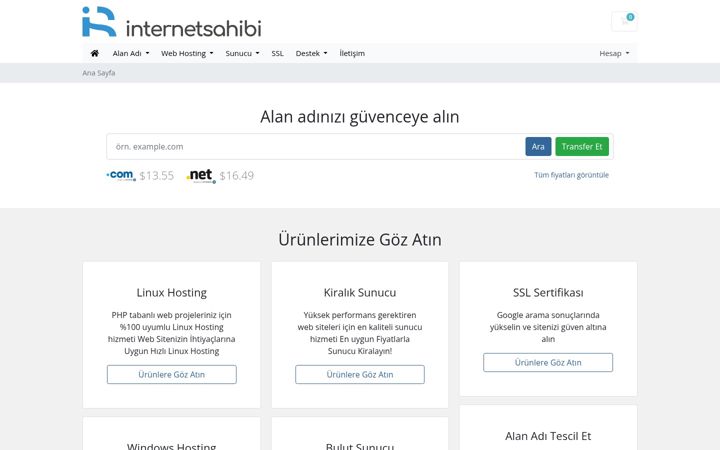720x450 pixels.
Task: Focus the domain search input field
Action: pyautogui.click(x=316, y=146)
